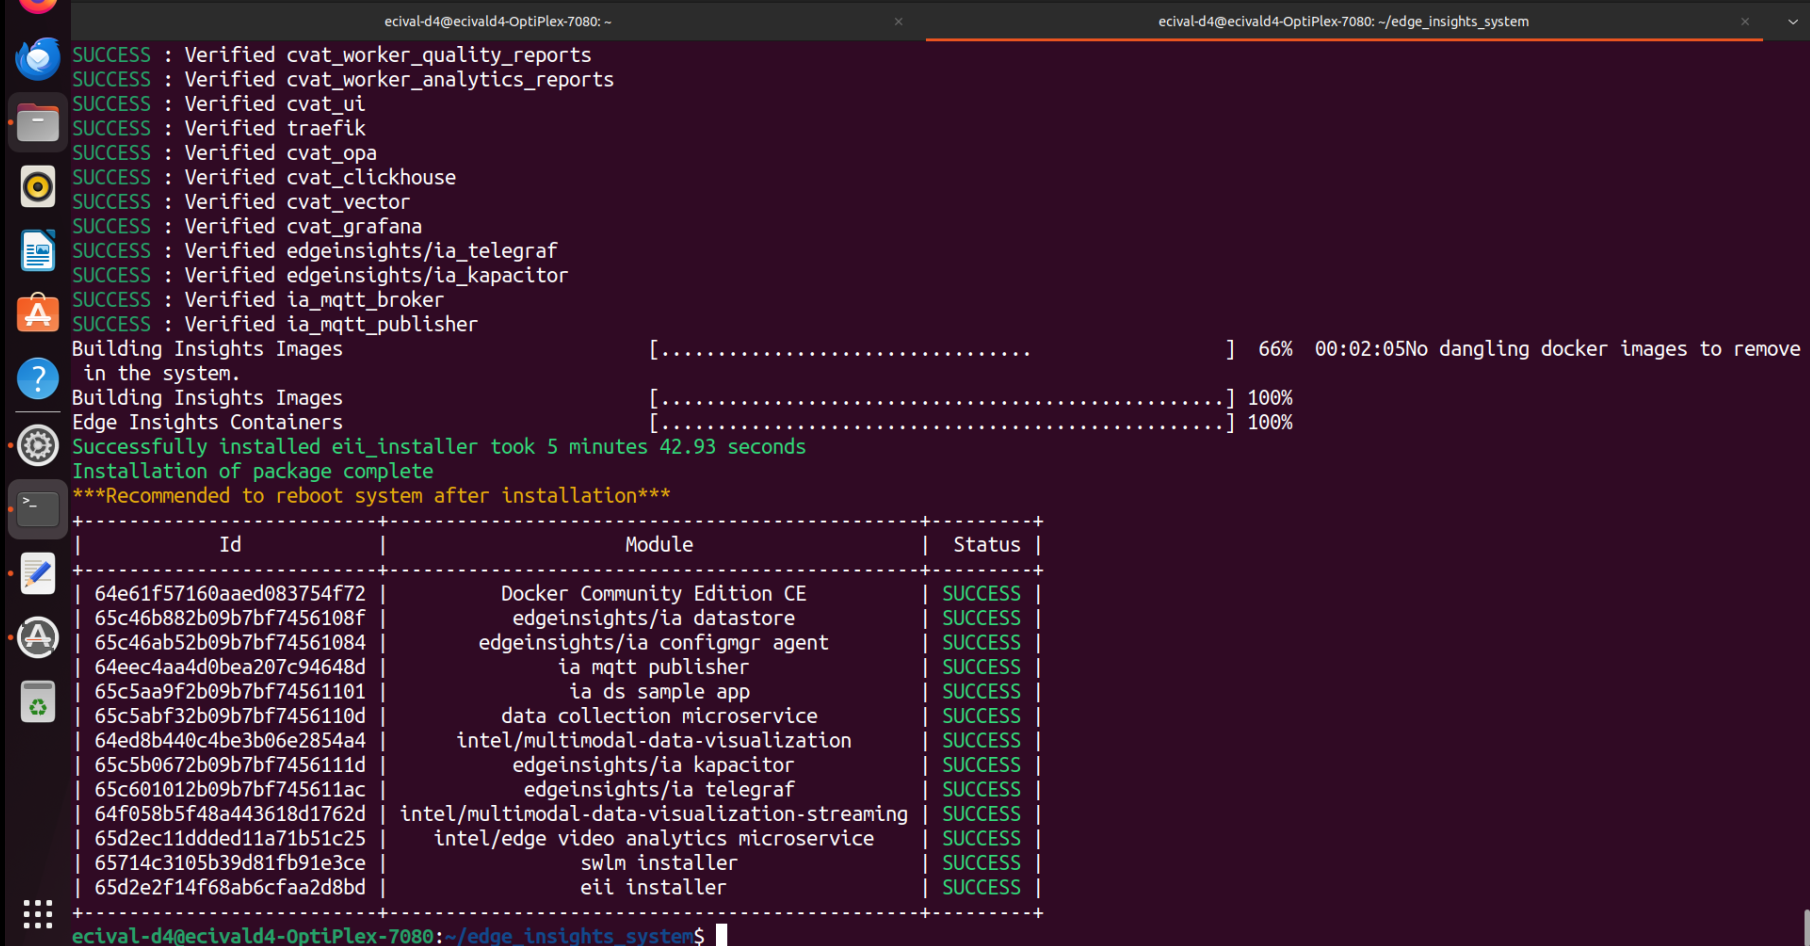Click 'Recommended to reboot system' warning line
The width and height of the screenshot is (1810, 946).
(x=371, y=496)
